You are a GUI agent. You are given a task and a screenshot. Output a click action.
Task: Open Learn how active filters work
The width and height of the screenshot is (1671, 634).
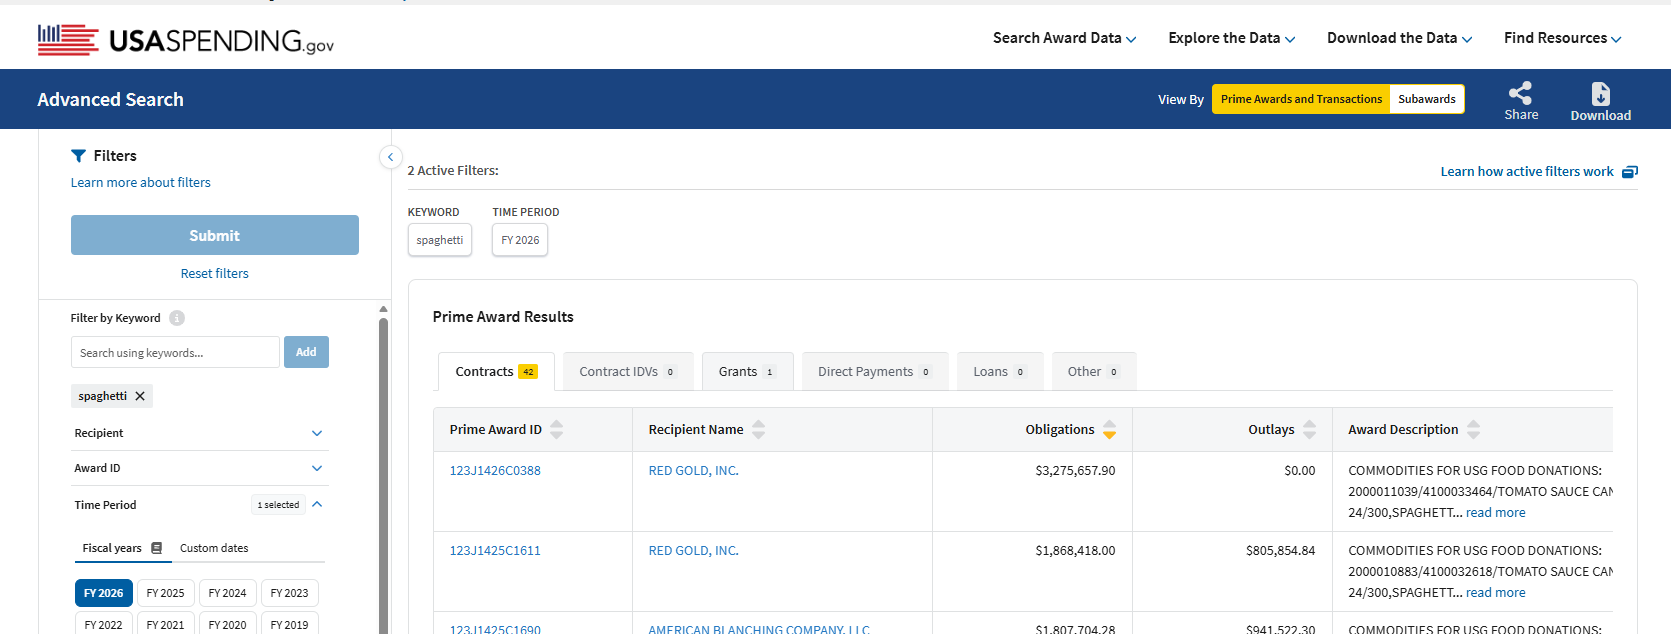(x=1527, y=172)
